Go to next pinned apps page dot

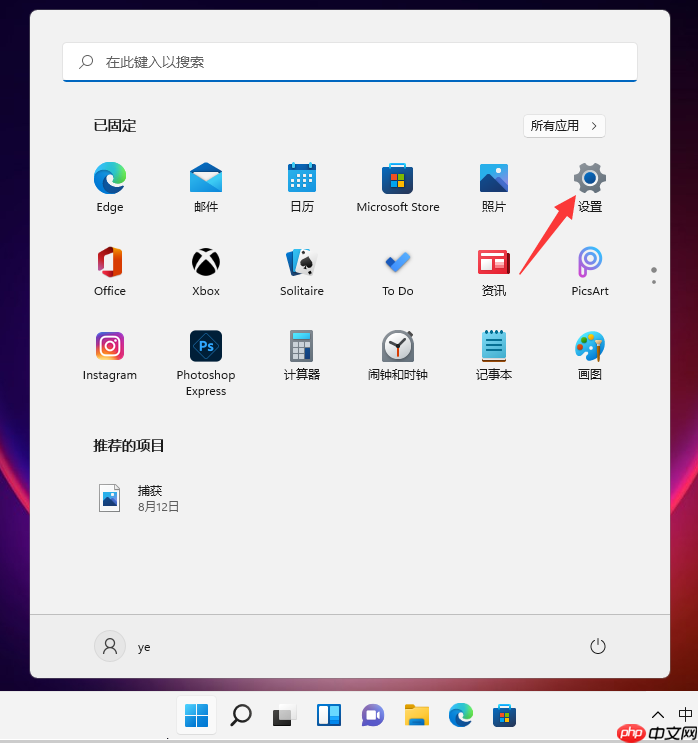tap(654, 282)
